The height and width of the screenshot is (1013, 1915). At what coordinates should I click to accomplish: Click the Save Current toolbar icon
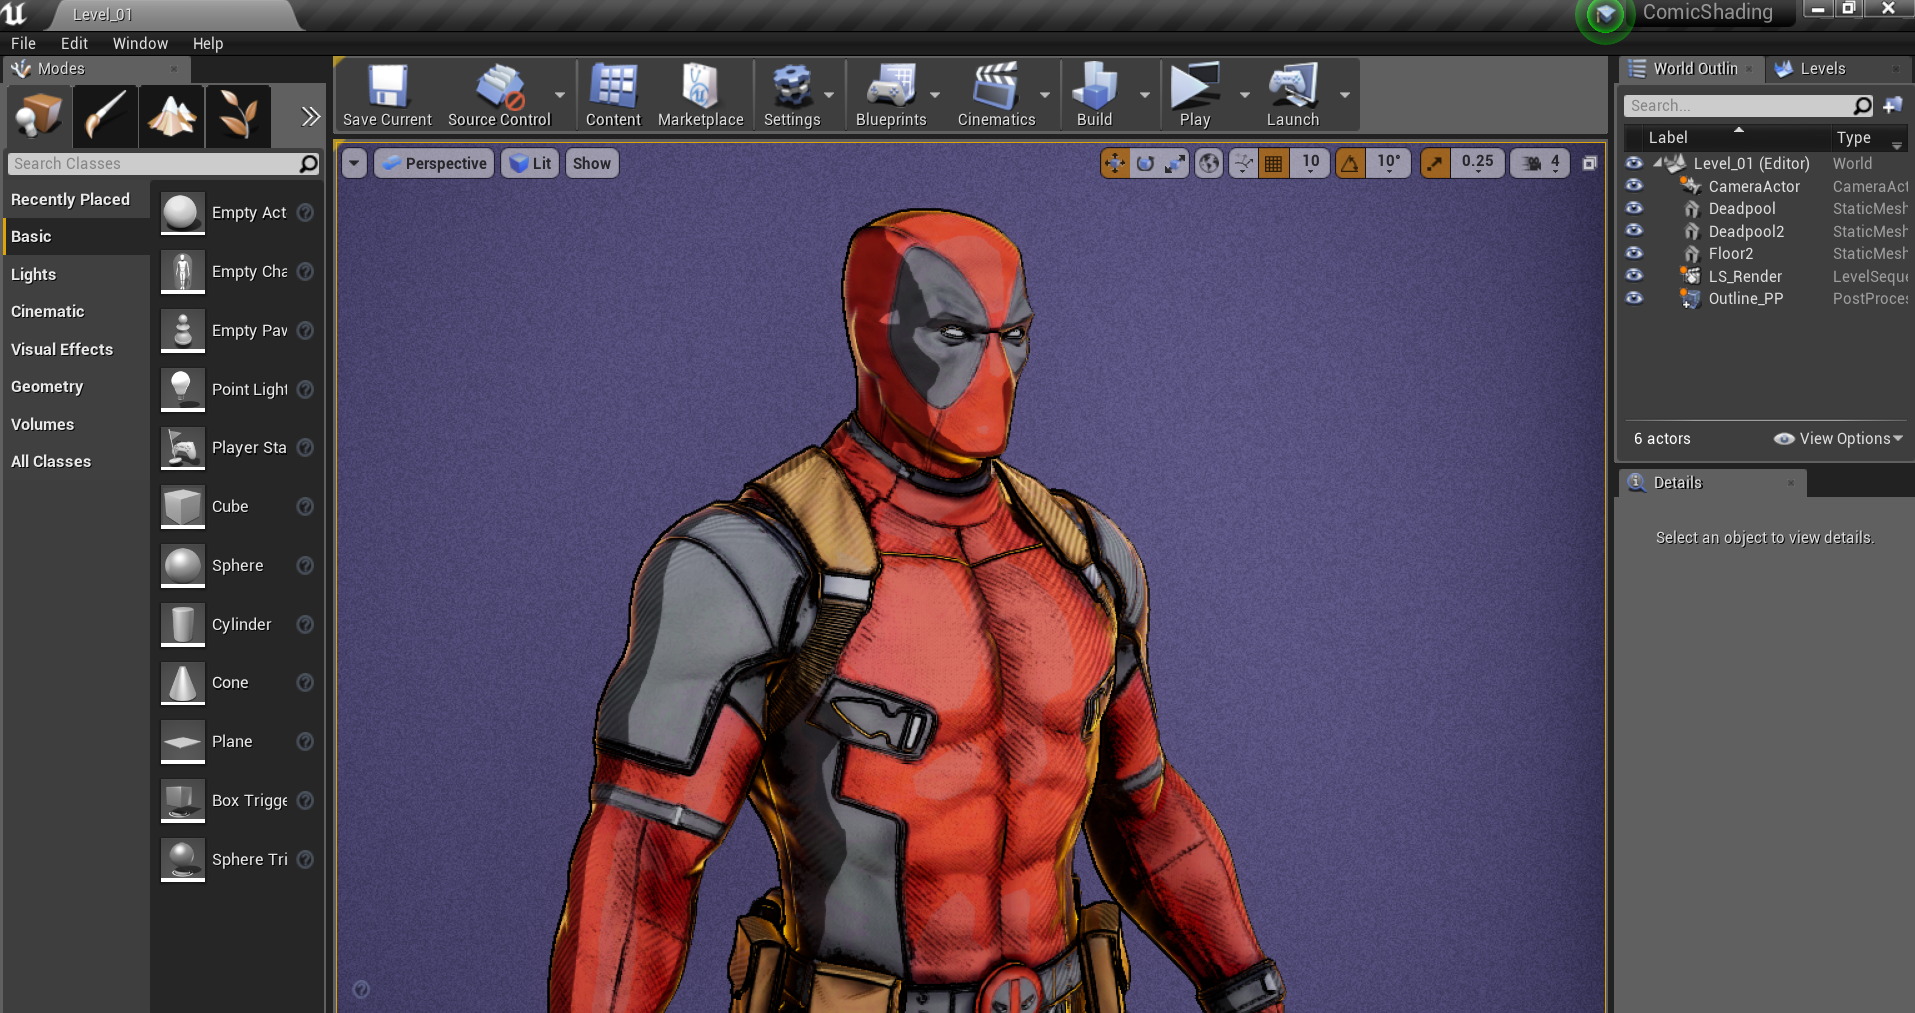[387, 95]
